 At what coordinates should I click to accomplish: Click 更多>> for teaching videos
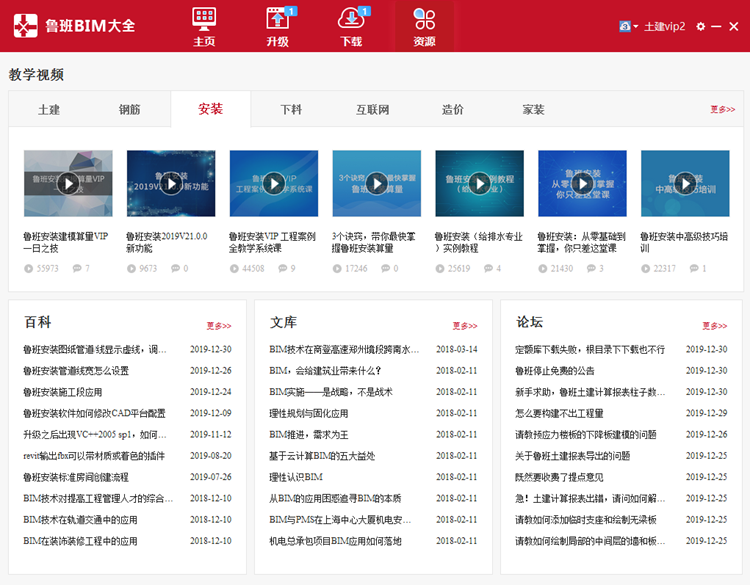point(722,110)
